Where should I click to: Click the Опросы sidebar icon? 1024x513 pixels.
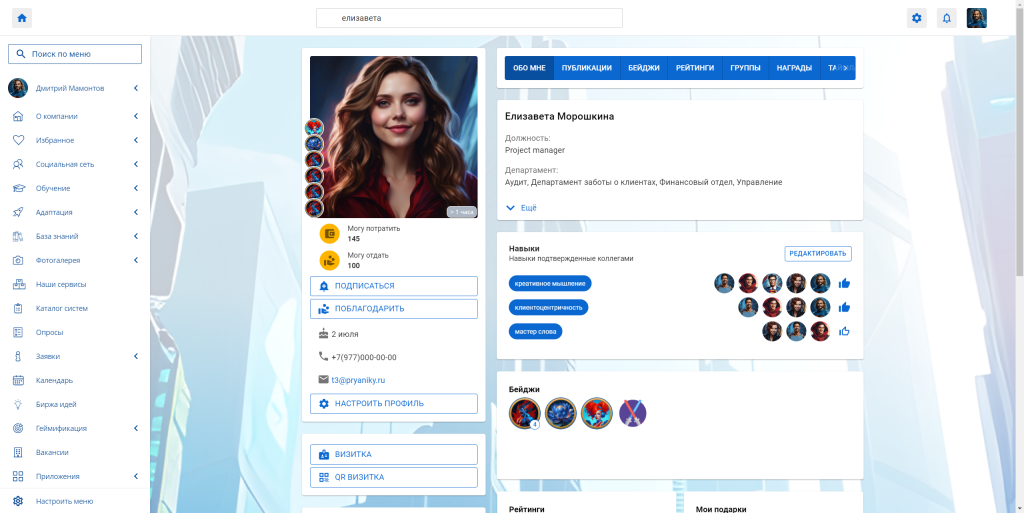pyautogui.click(x=18, y=332)
